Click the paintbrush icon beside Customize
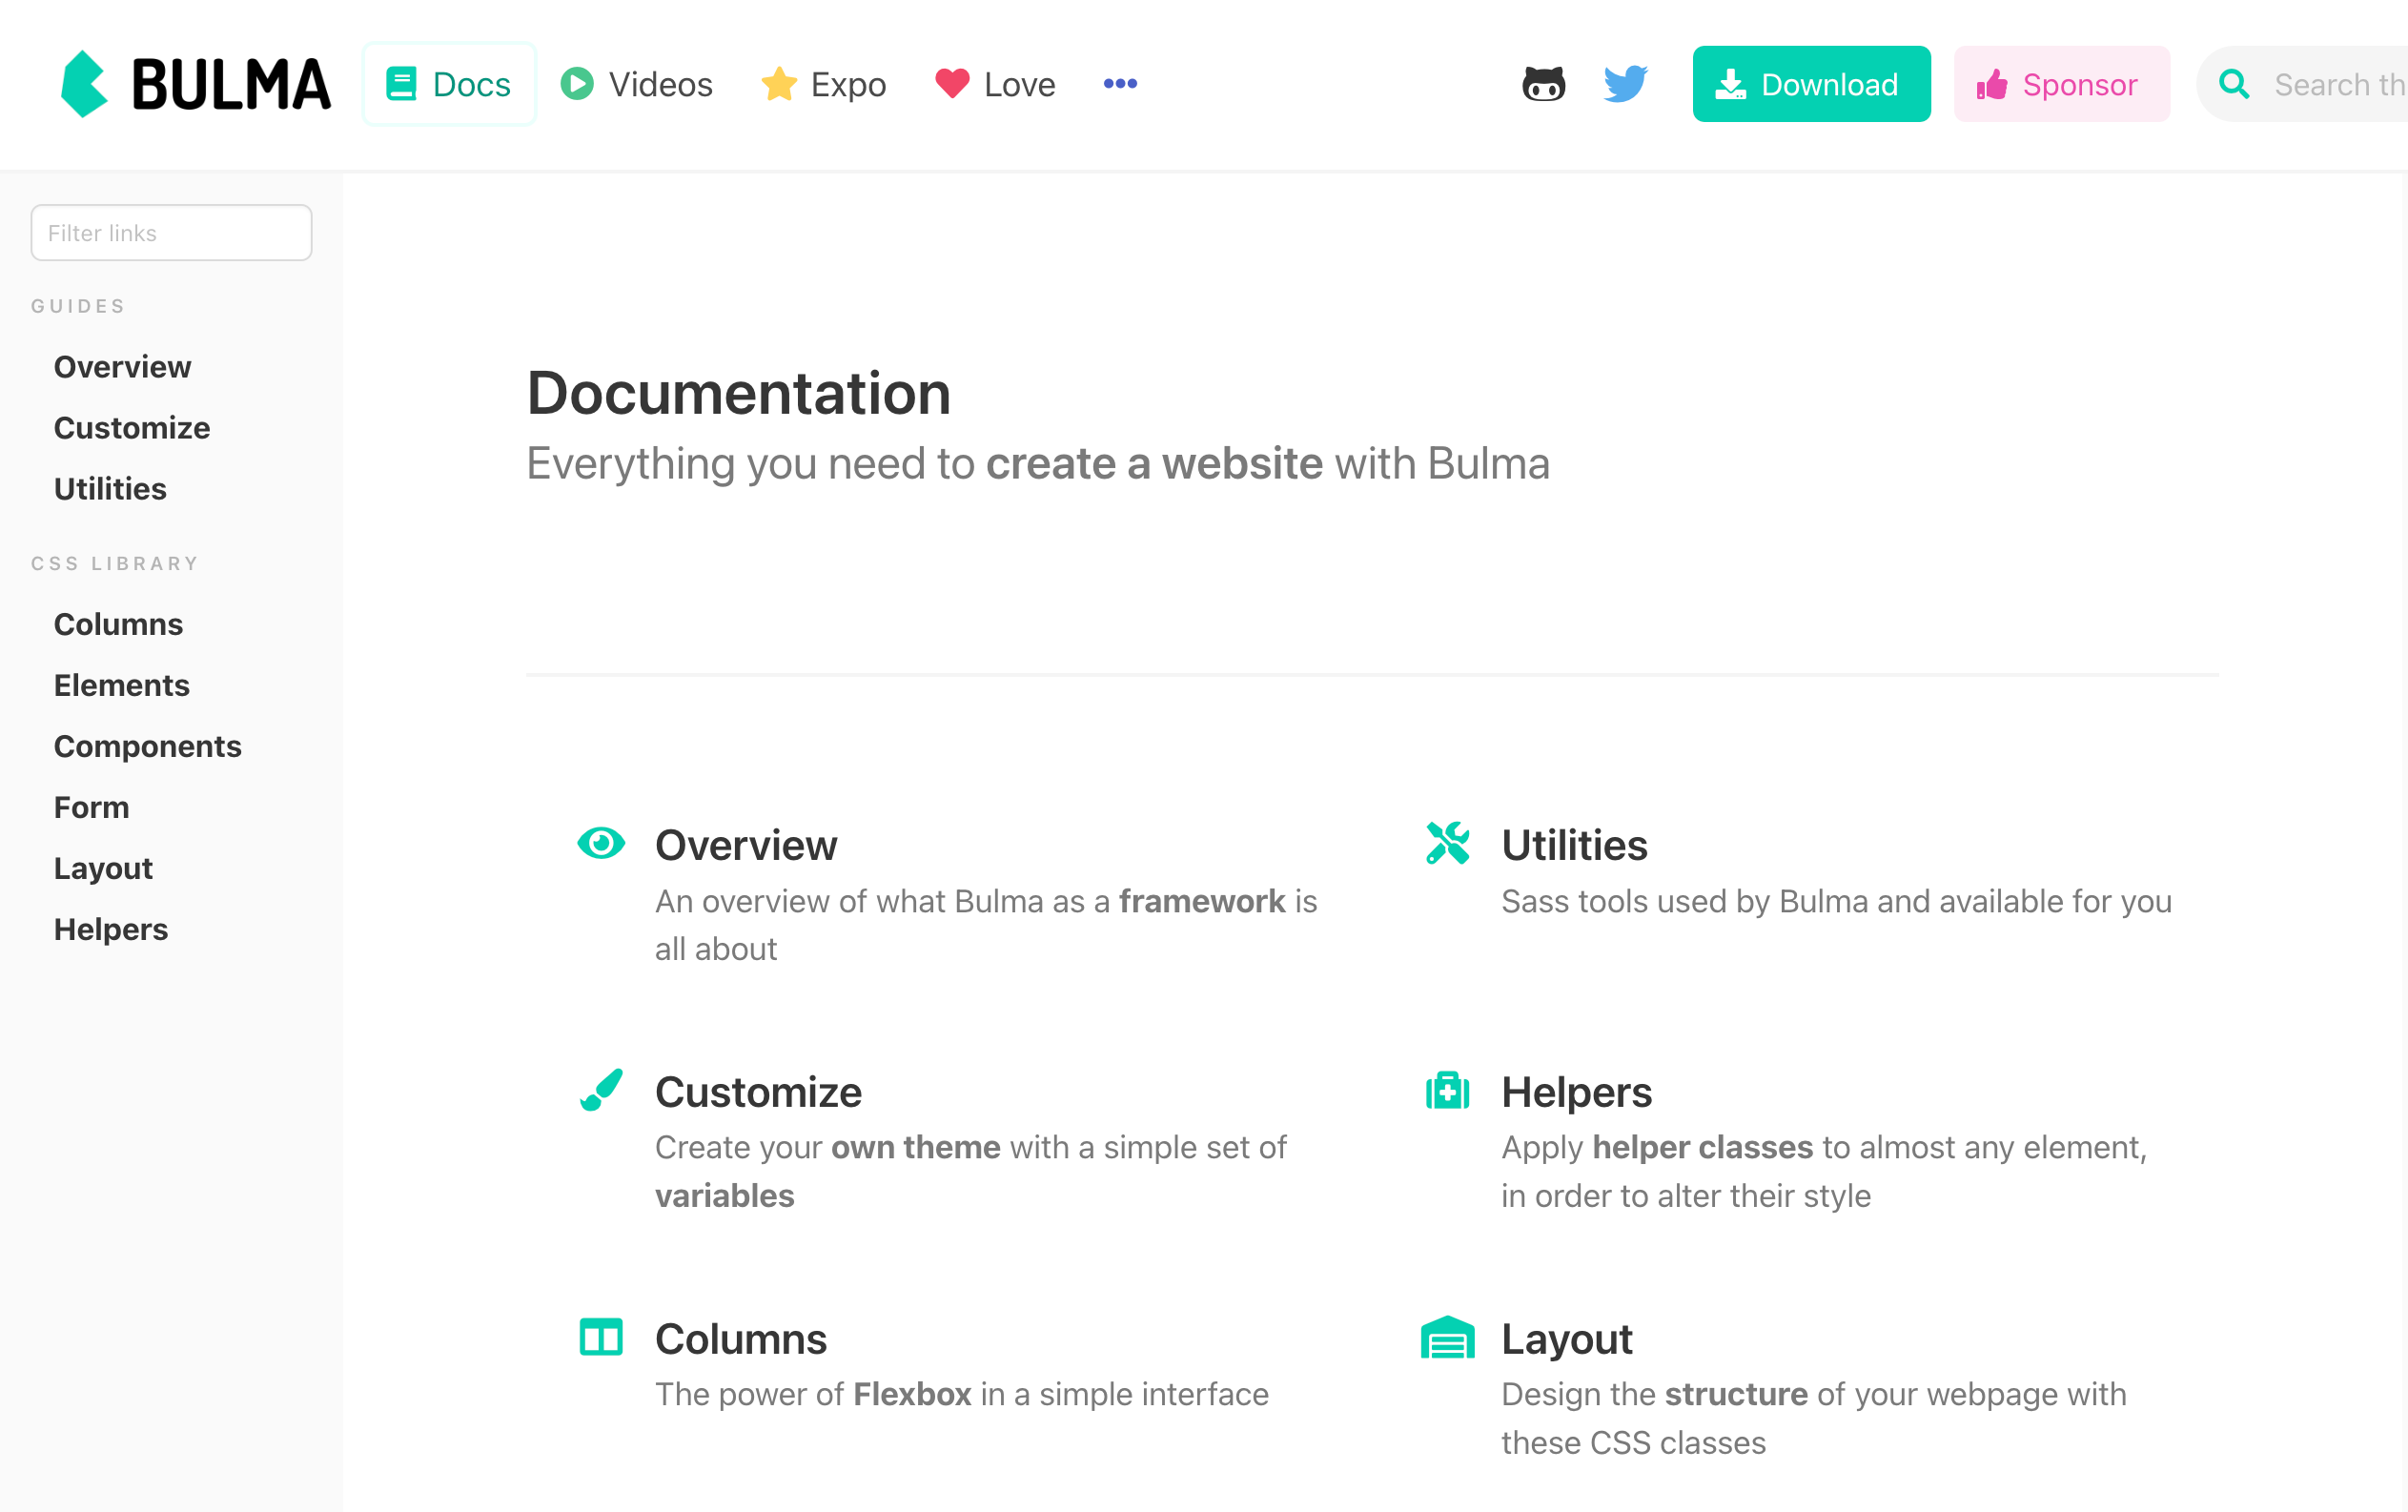 (601, 1090)
